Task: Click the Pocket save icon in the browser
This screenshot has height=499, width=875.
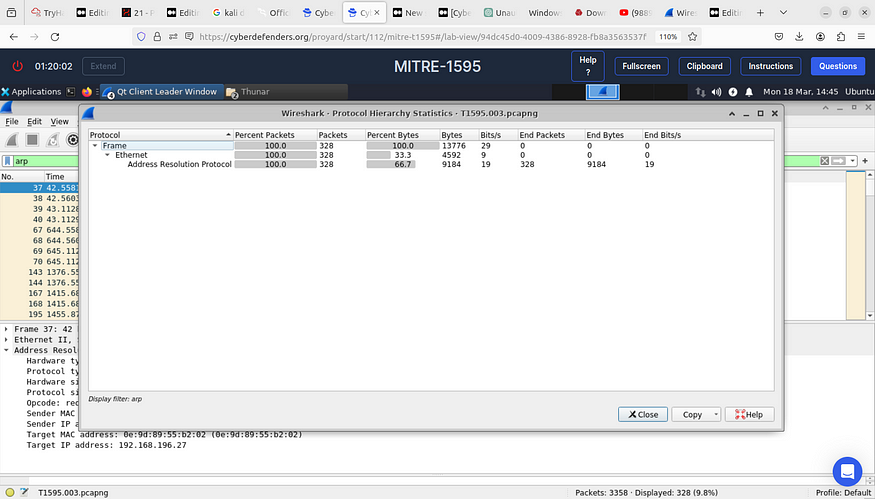Action: 779,37
